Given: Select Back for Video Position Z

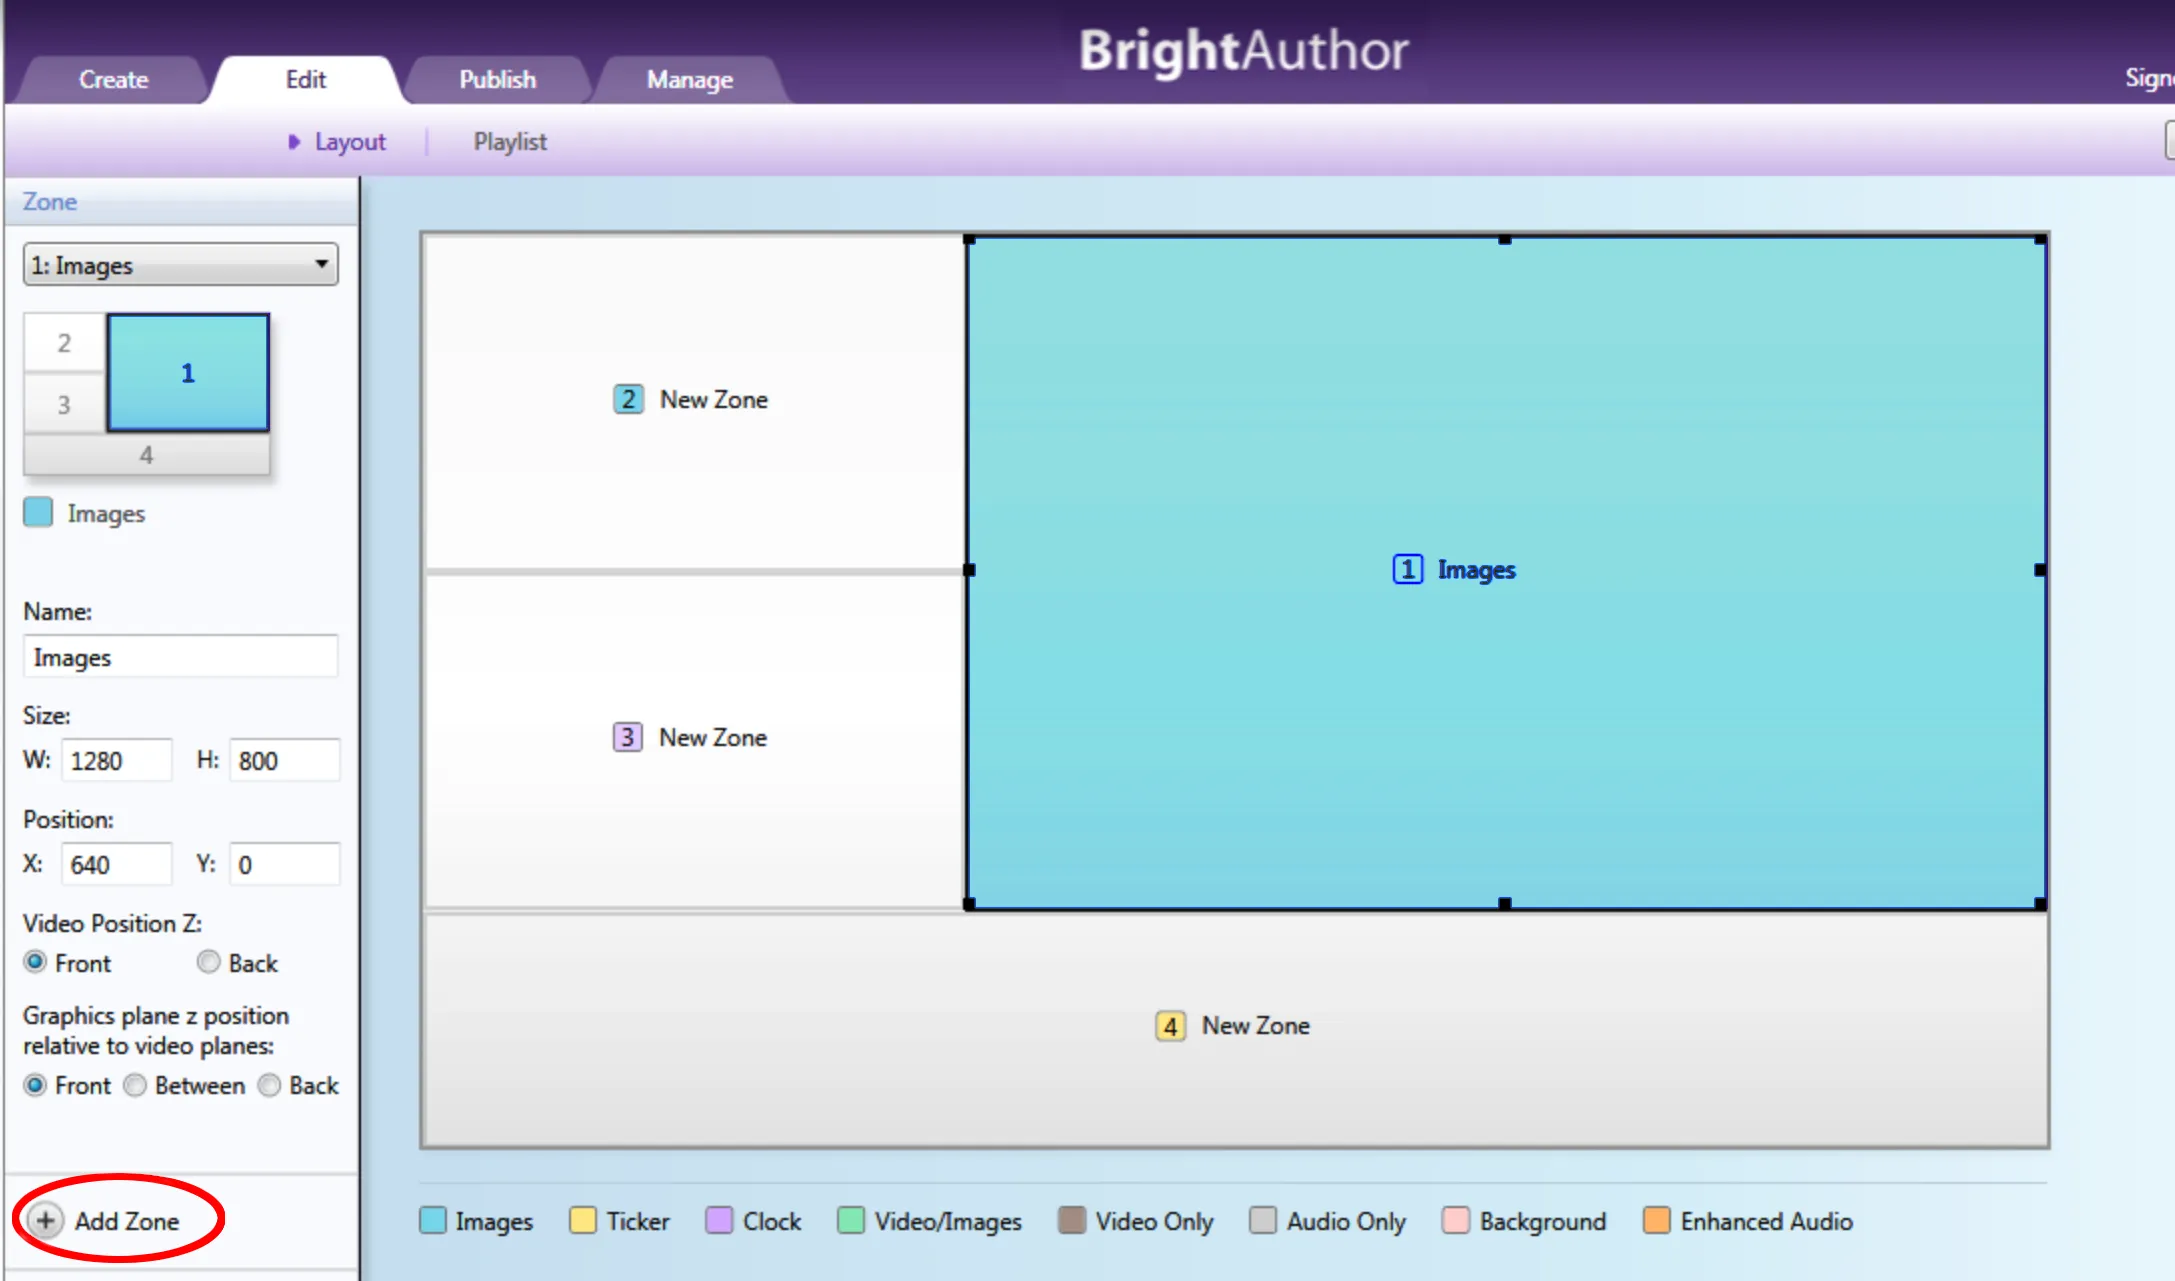Looking at the screenshot, I should pos(208,962).
